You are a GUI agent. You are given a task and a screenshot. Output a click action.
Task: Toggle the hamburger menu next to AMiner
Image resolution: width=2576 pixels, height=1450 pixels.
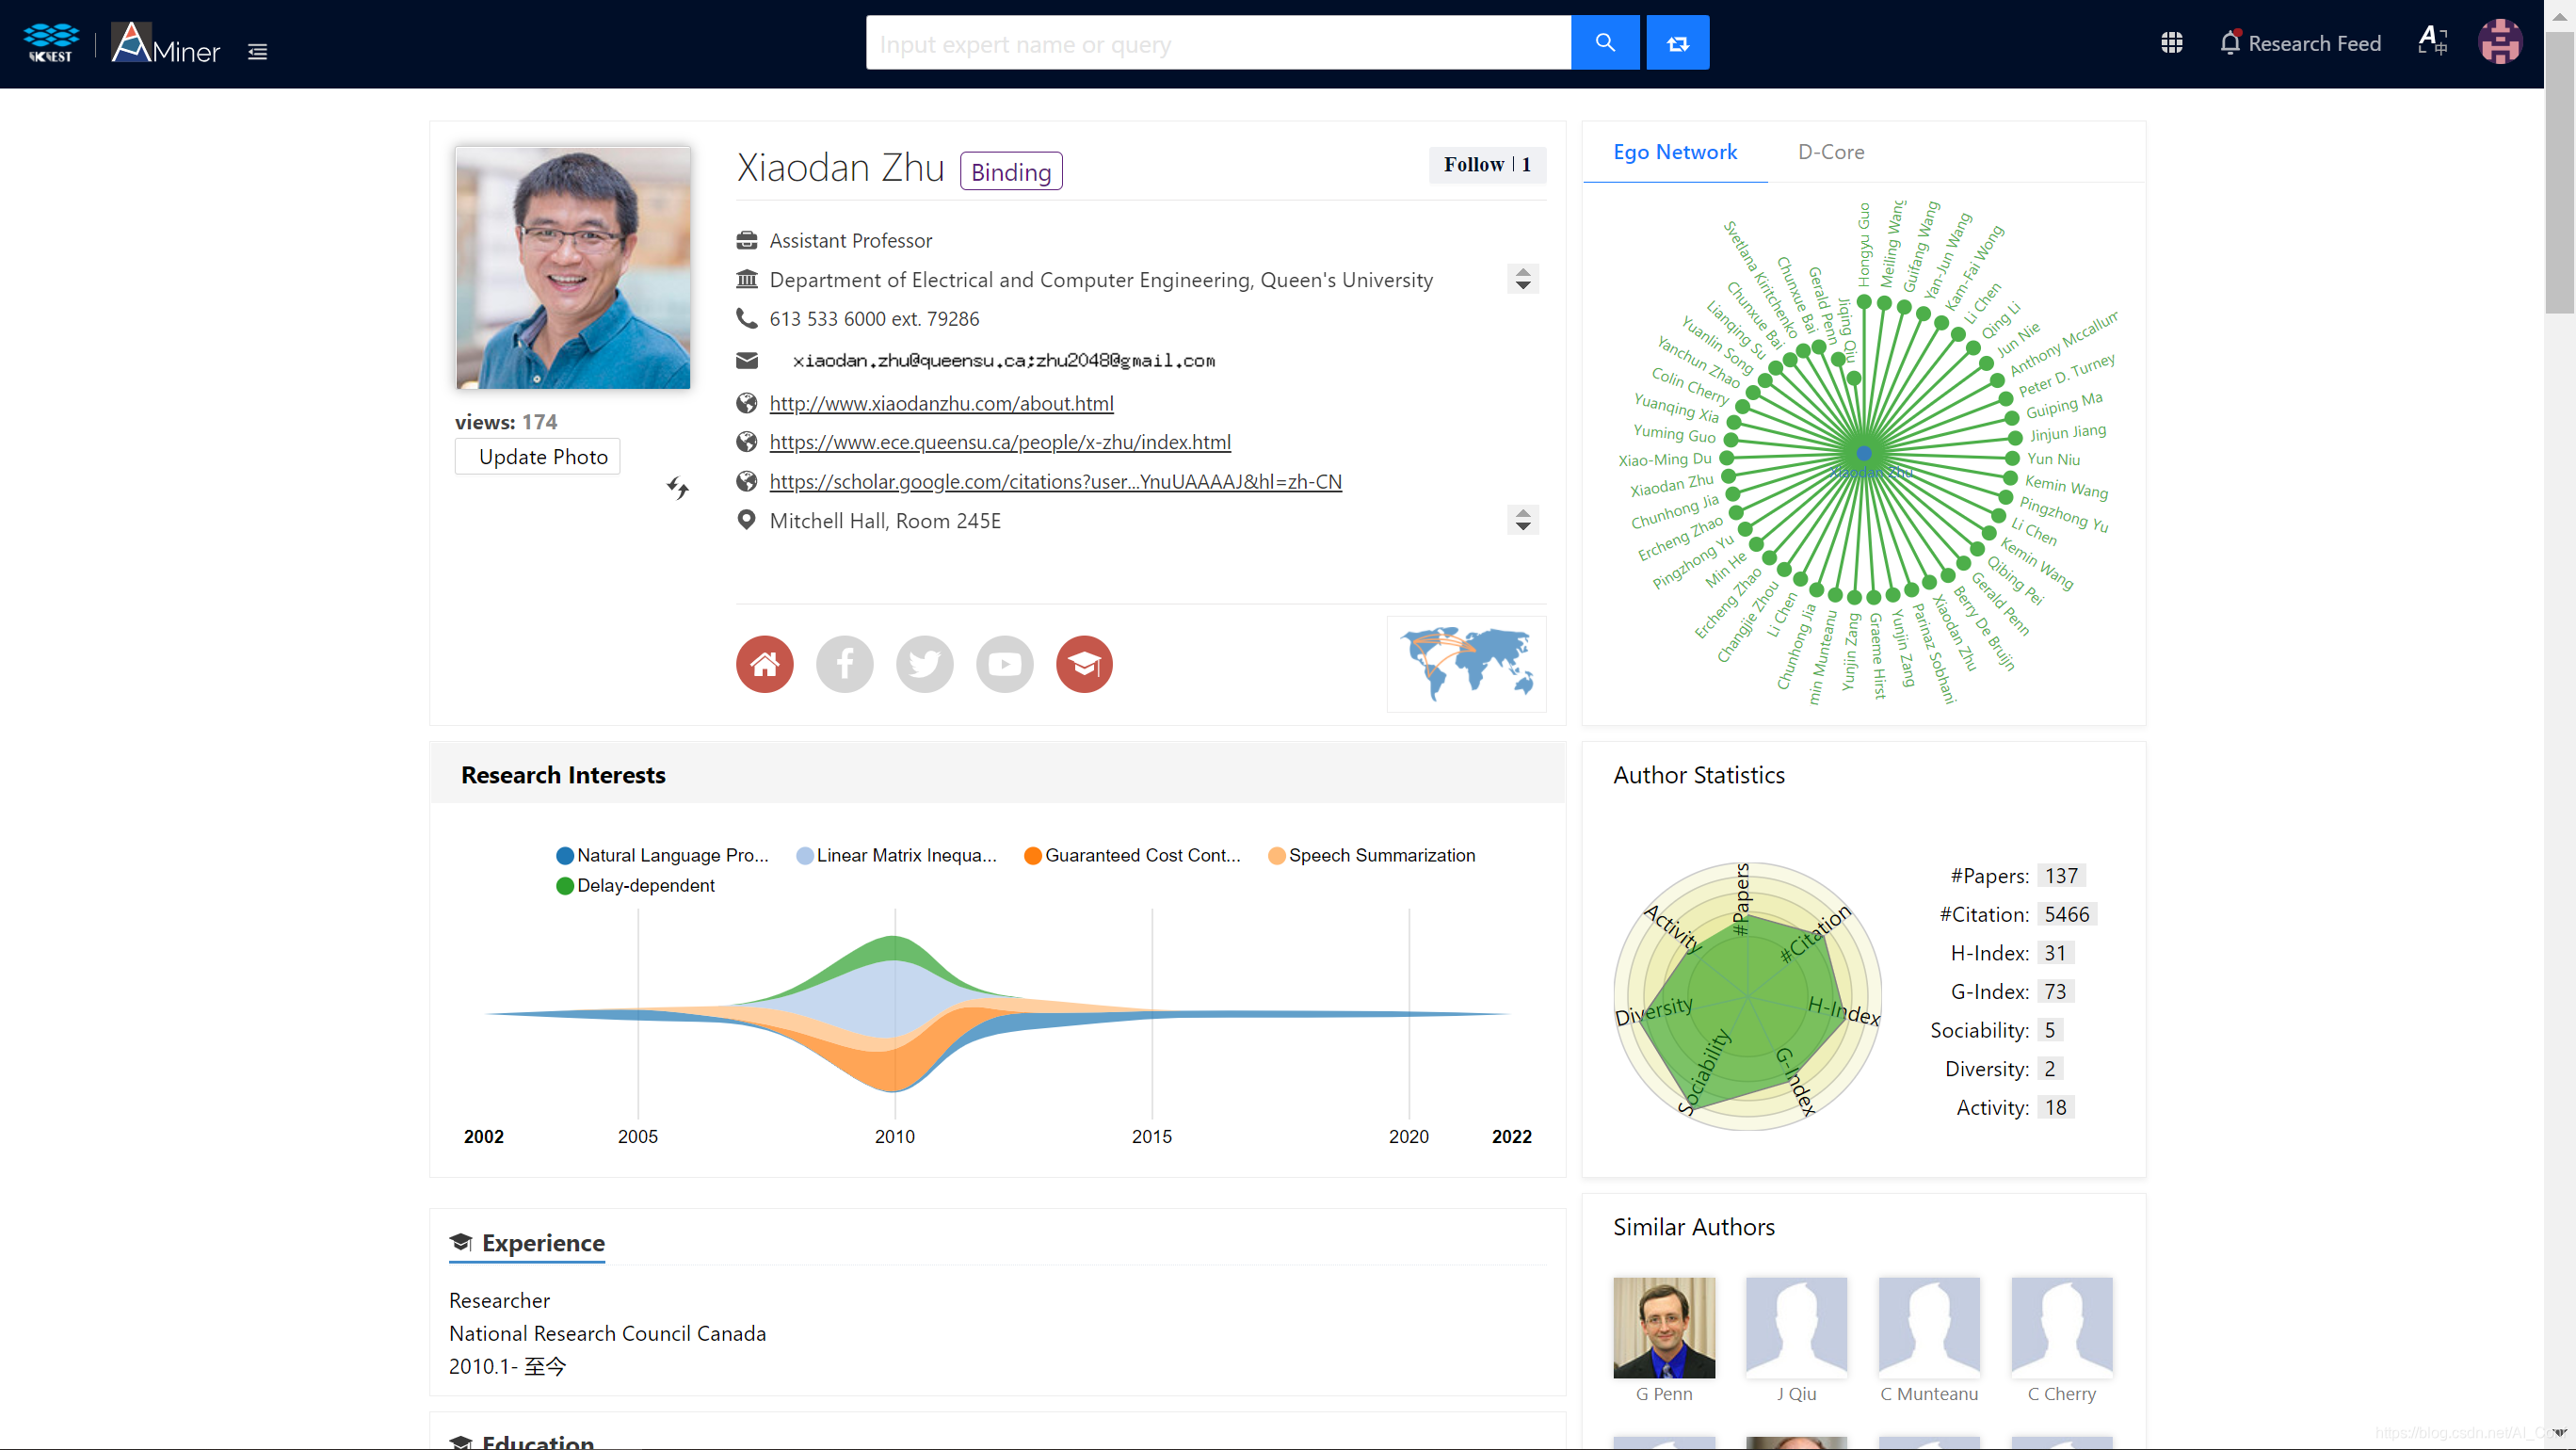coord(257,52)
